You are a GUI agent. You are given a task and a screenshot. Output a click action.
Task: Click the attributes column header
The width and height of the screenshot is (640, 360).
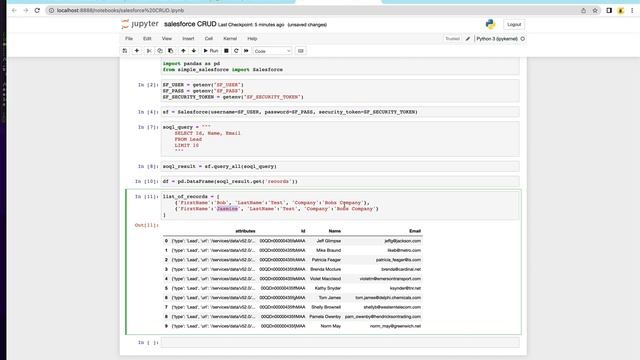(245, 231)
